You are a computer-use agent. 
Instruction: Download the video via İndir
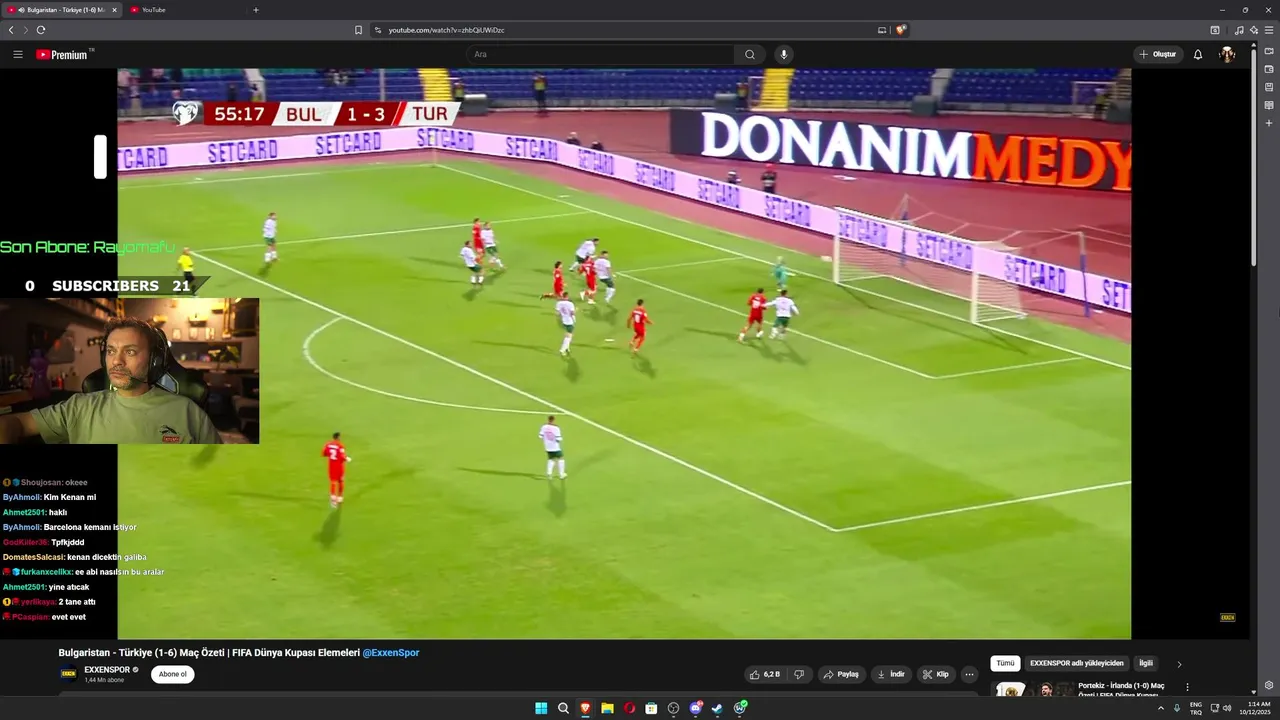[891, 674]
